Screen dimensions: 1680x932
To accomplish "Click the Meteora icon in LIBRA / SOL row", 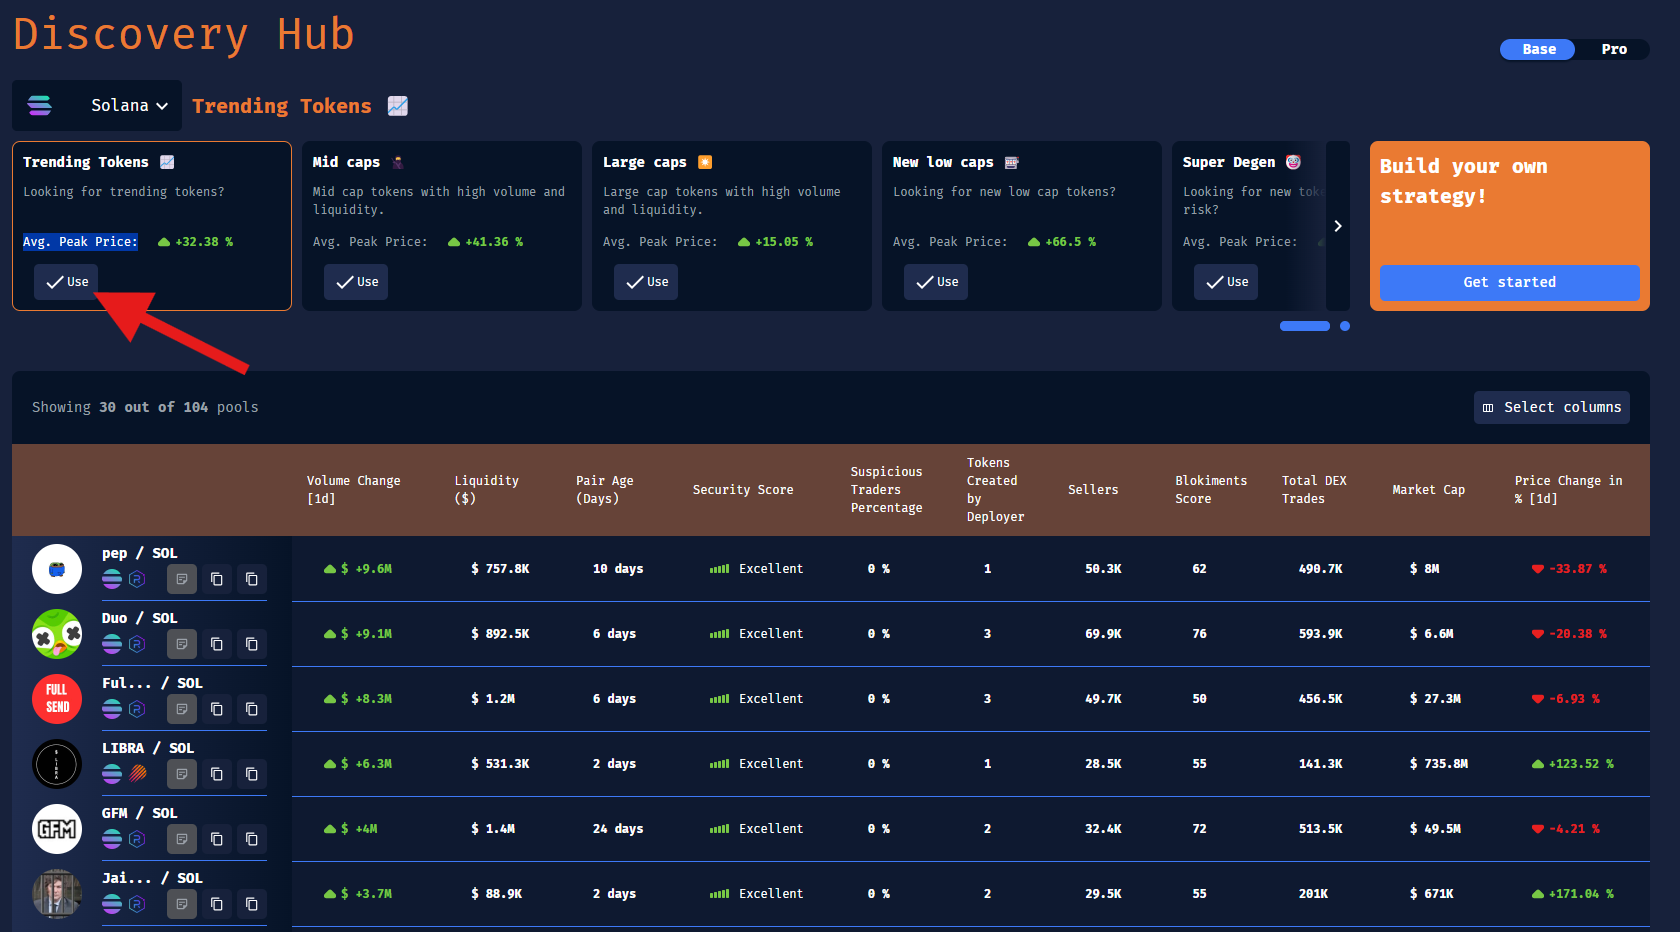I will [x=137, y=774].
